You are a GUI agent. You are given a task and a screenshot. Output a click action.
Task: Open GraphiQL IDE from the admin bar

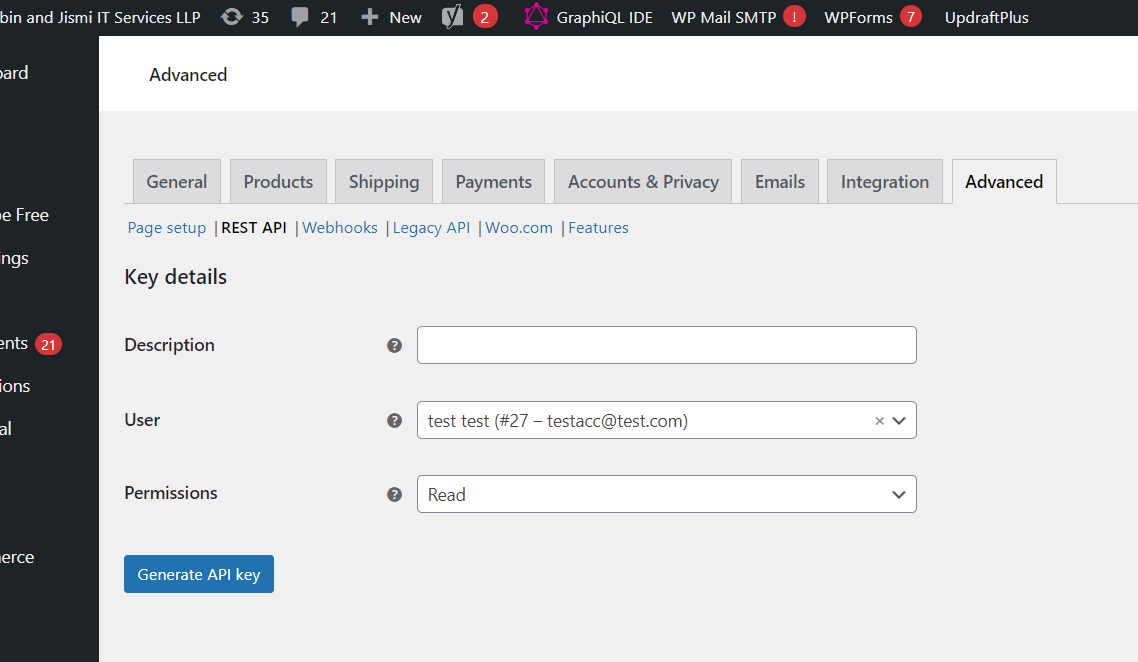tap(589, 17)
